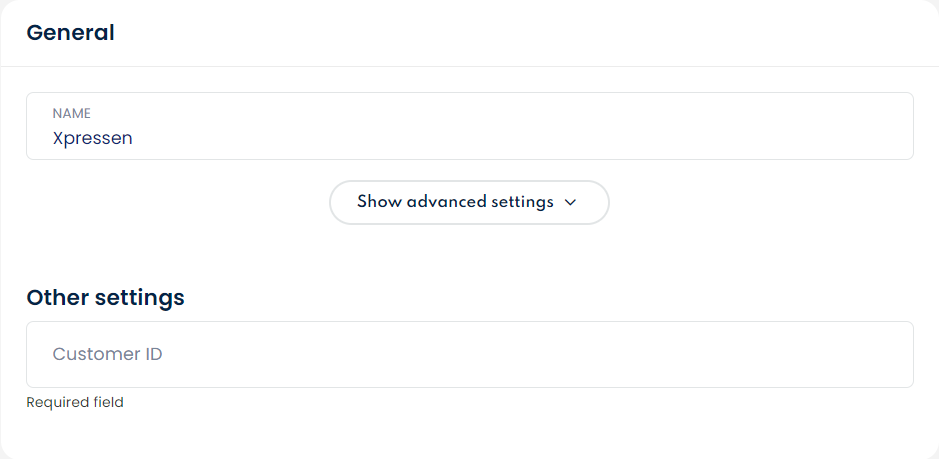
Task: Click the chevron beside Show advanced settings
Action: pos(571,202)
